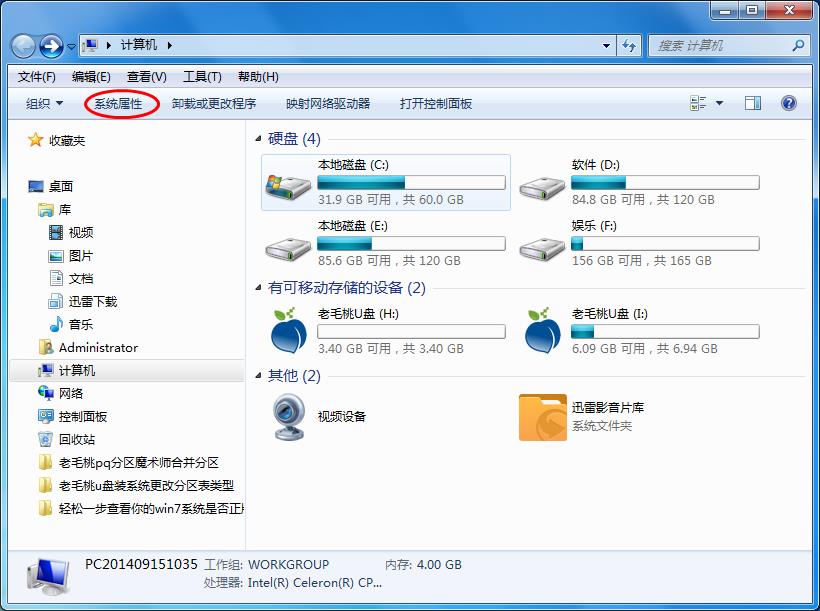Select the 音乐 library in sidebar
This screenshot has height=611, width=820.
tap(81, 323)
